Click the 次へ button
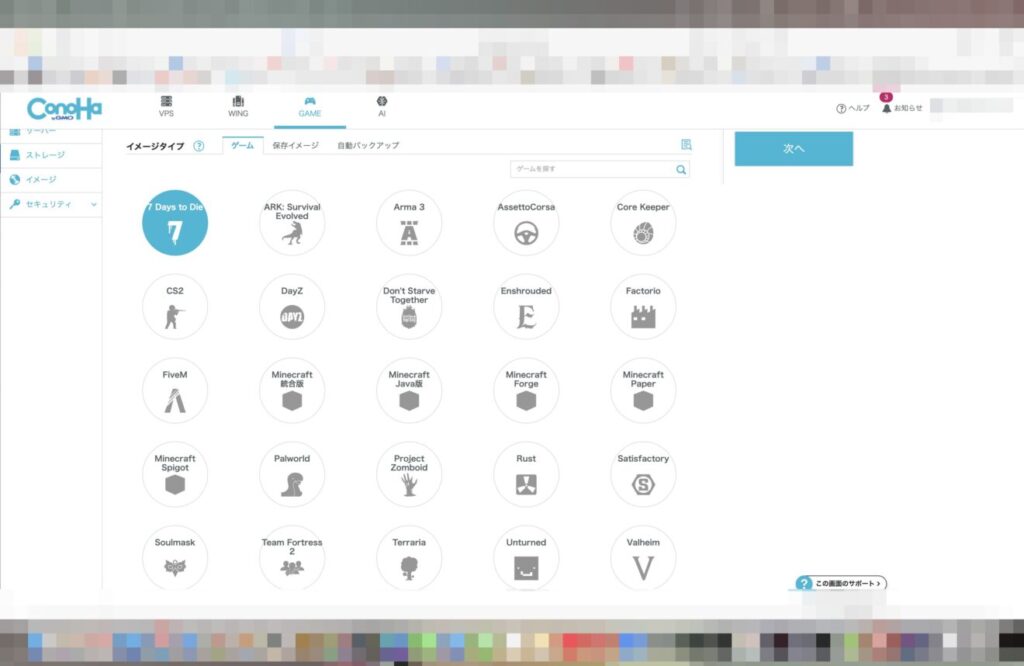Viewport: 1024px width, 666px height. [793, 149]
